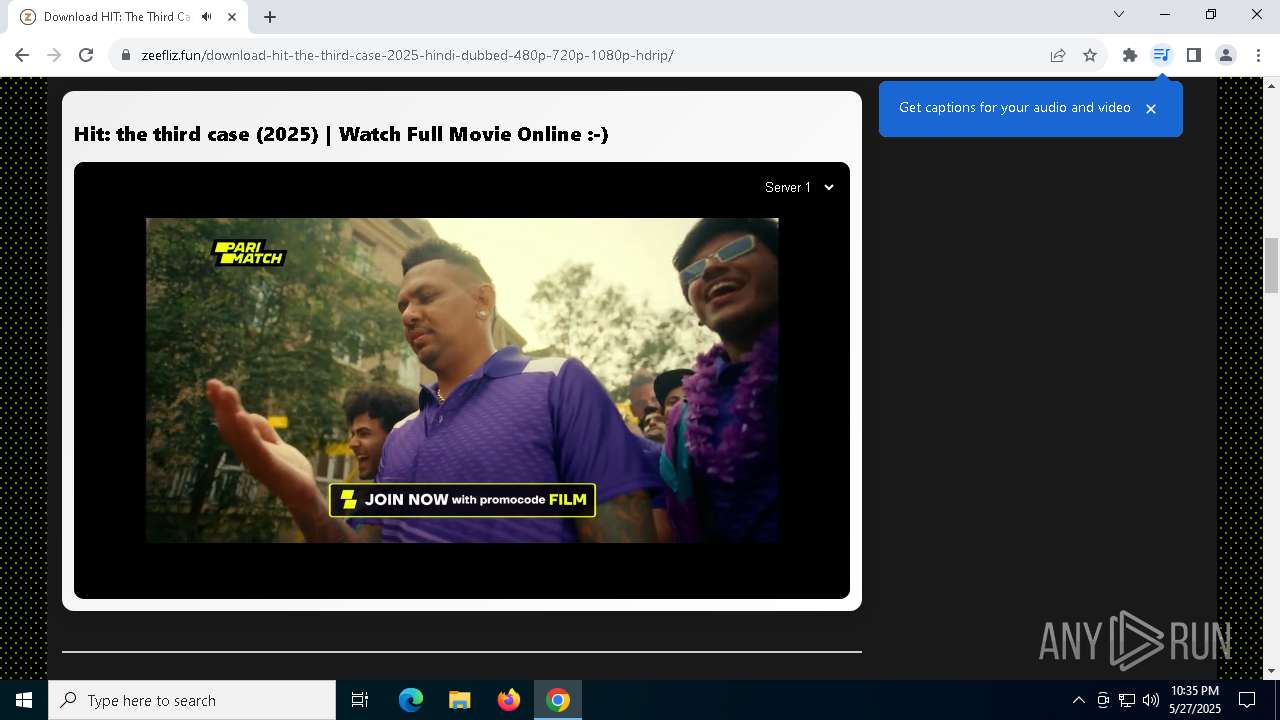The height and width of the screenshot is (720, 1280).
Task: Switch to Chrome on taskbar
Action: point(558,700)
